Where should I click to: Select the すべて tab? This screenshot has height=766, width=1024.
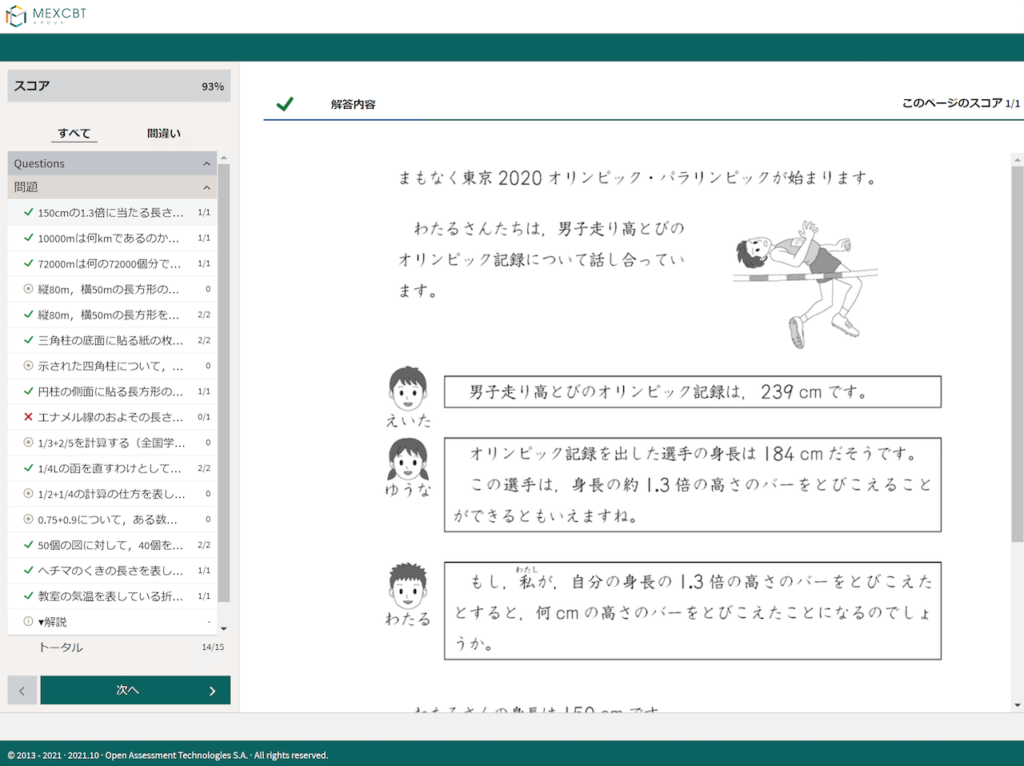click(x=74, y=133)
